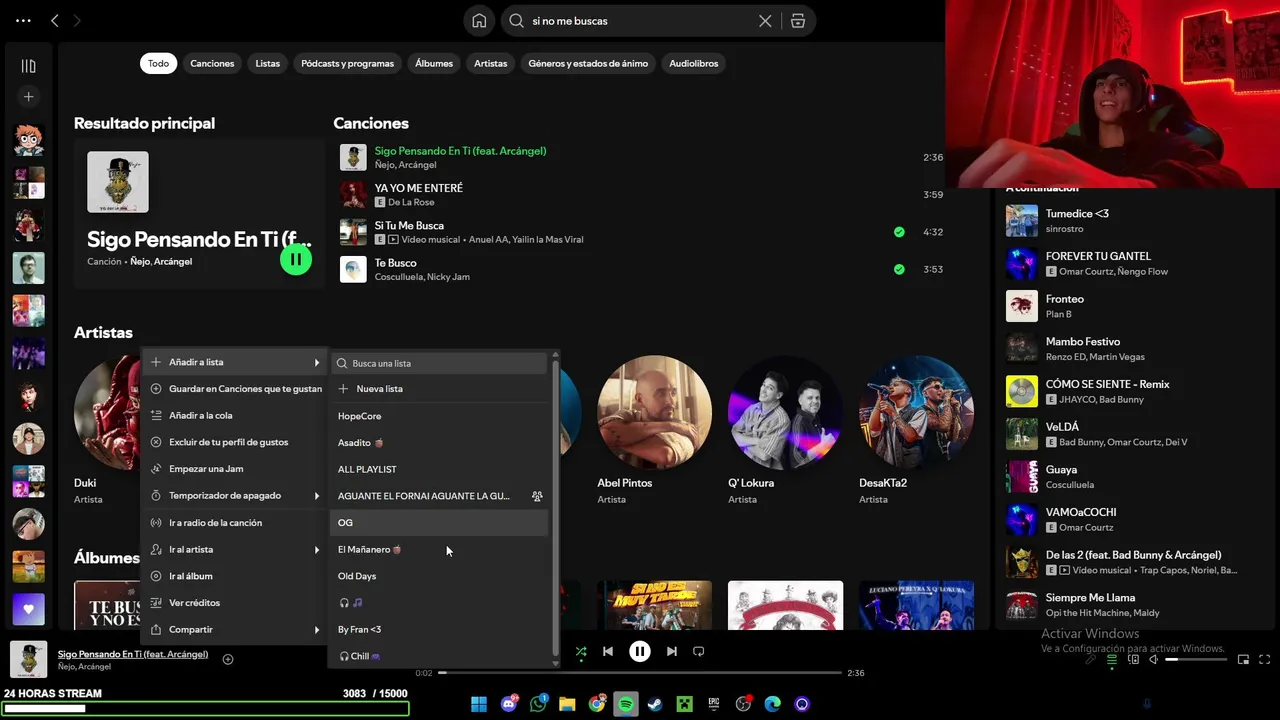
Task: Add to the OG playlist
Action: click(440, 522)
